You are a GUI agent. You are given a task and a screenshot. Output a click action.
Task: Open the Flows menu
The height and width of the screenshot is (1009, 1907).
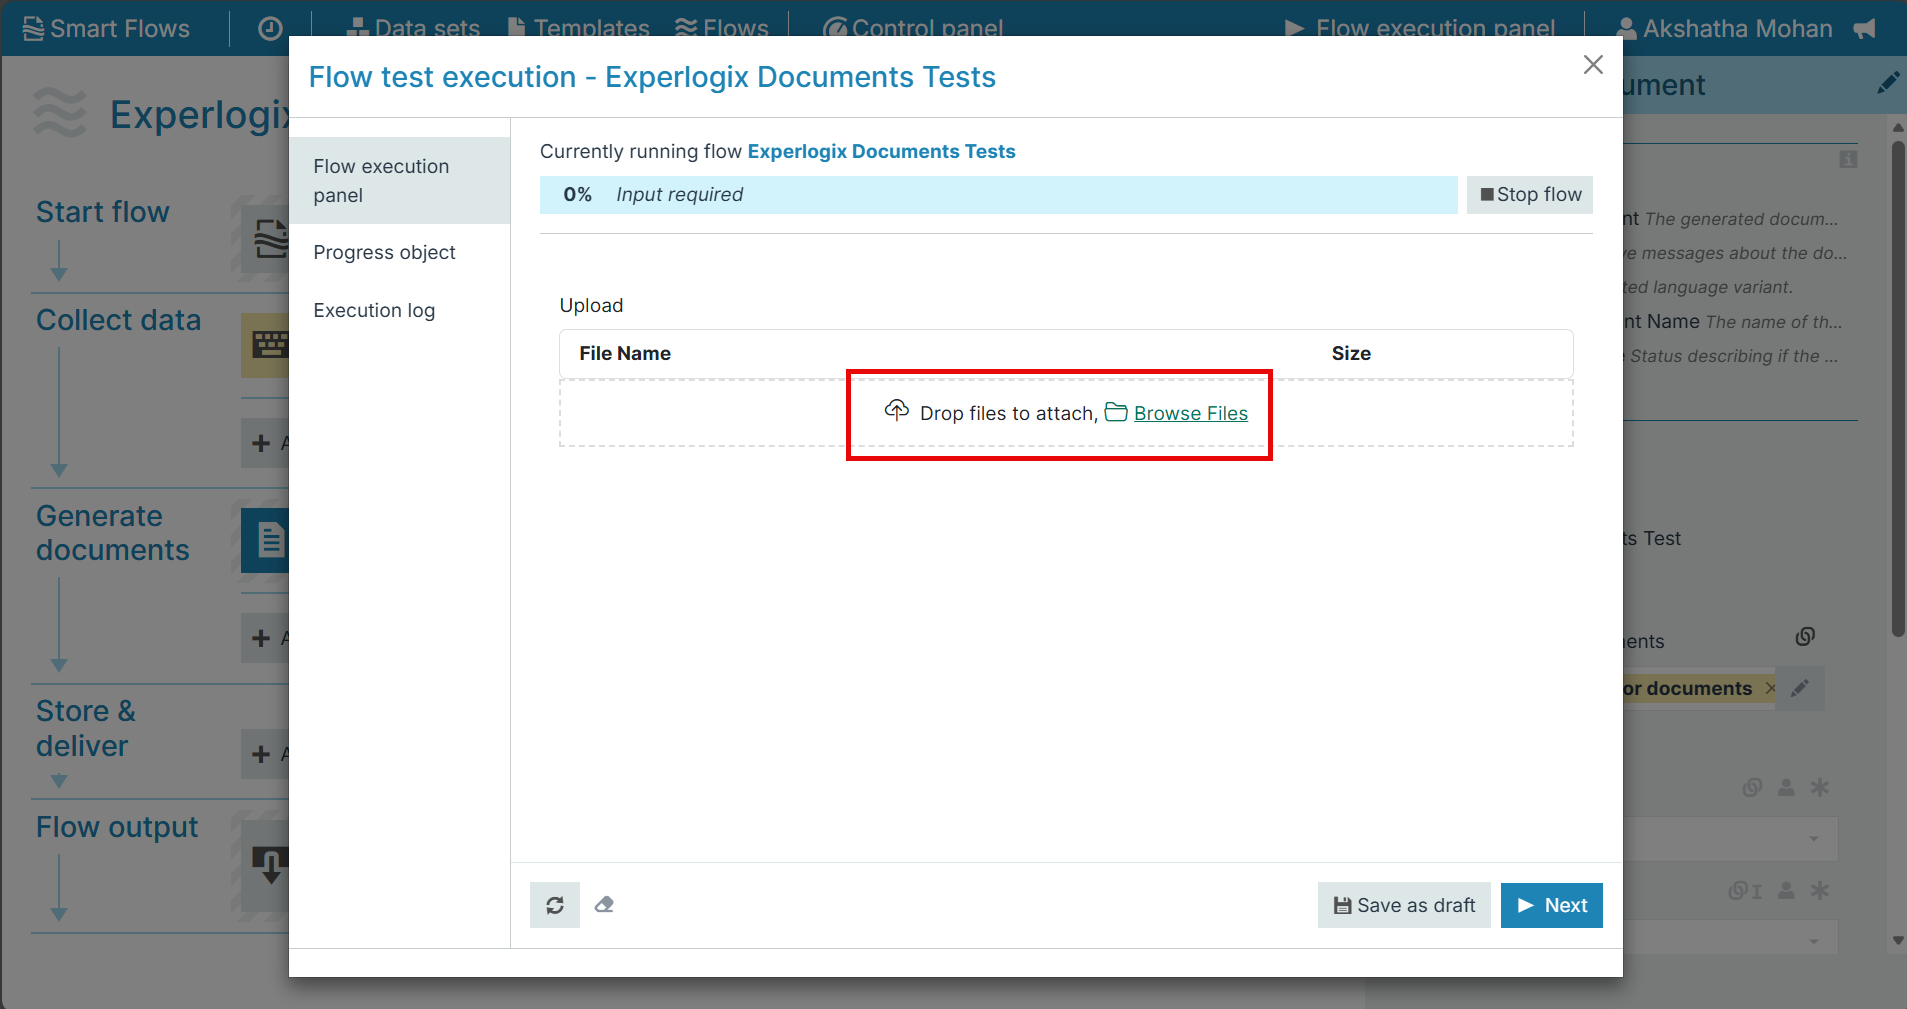722,28
